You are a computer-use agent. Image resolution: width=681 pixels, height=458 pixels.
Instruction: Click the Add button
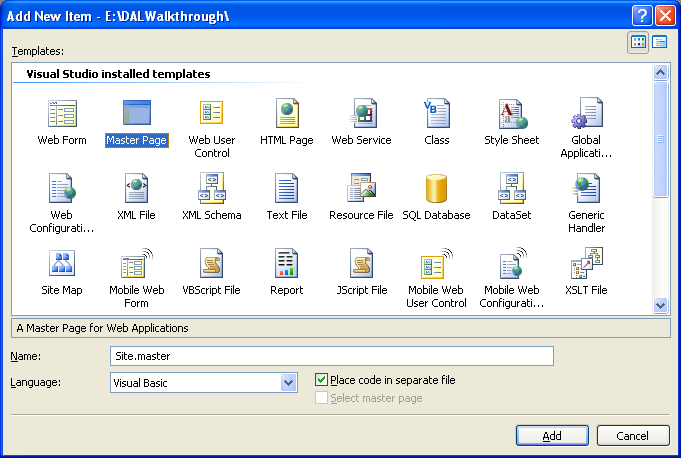(x=552, y=435)
